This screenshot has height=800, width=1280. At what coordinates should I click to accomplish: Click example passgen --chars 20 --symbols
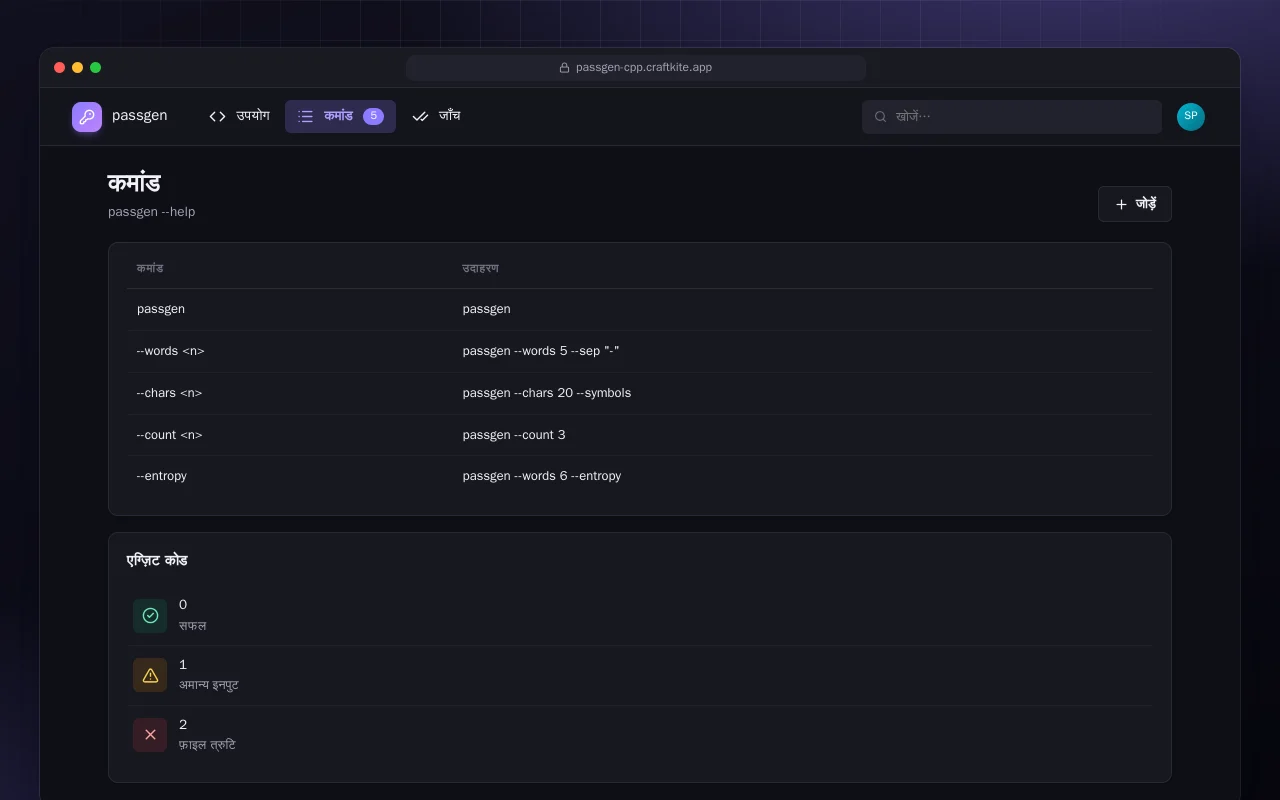click(x=547, y=393)
